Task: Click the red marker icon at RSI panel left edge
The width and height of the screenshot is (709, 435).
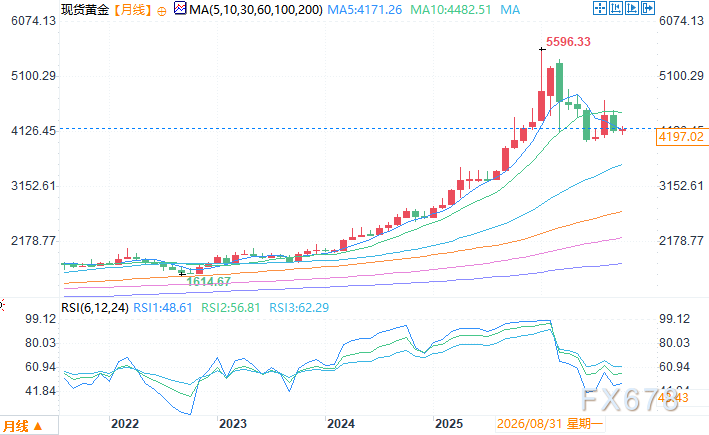Action: coord(1,306)
